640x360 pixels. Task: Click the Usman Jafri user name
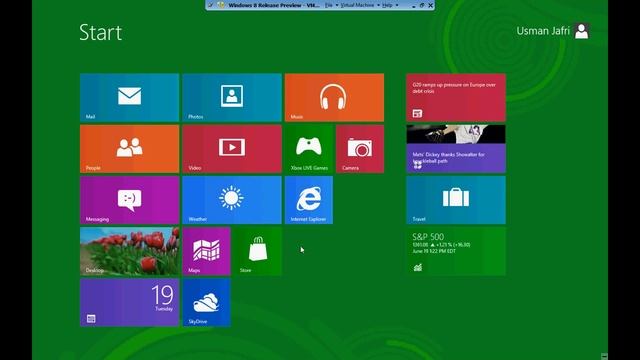tap(542, 31)
